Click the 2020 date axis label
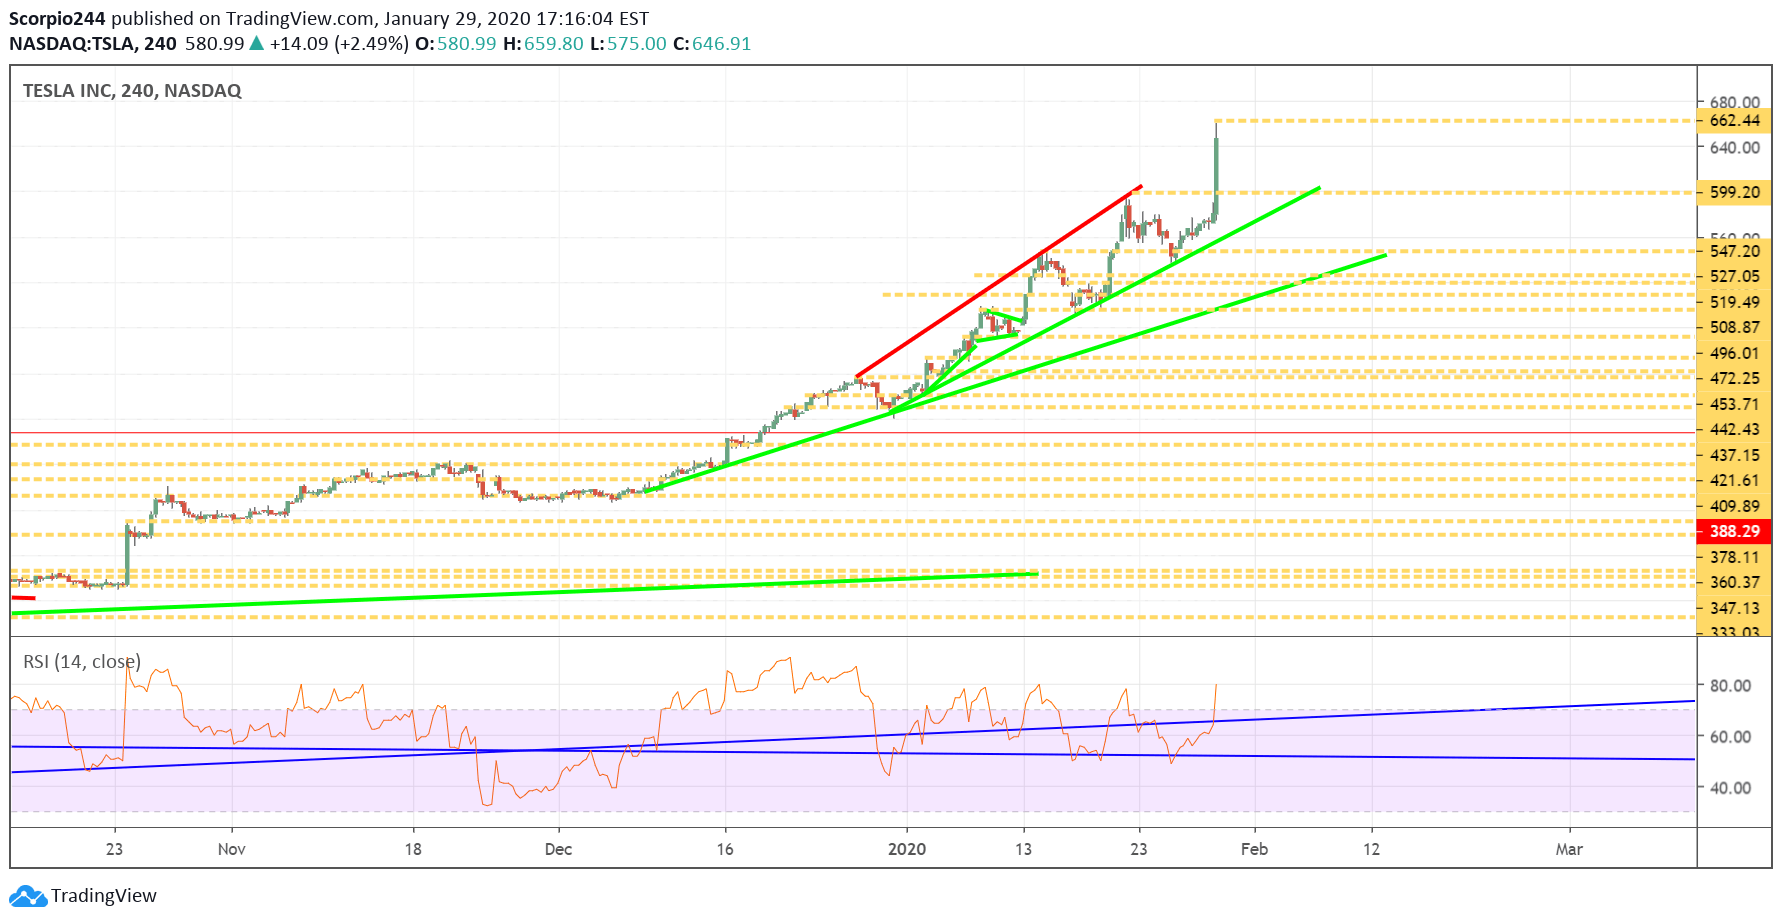This screenshot has width=1782, height=923. tap(907, 849)
